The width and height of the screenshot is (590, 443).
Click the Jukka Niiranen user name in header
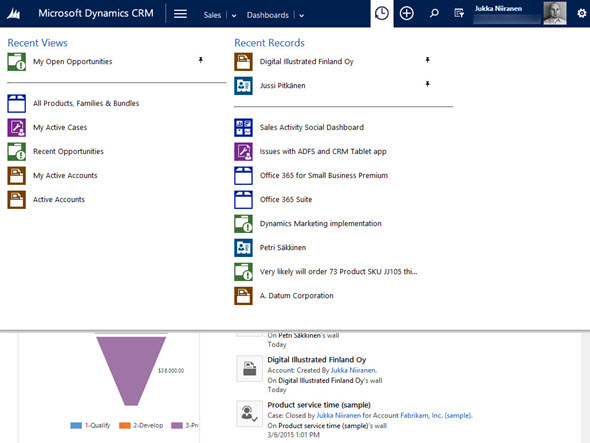pos(498,9)
